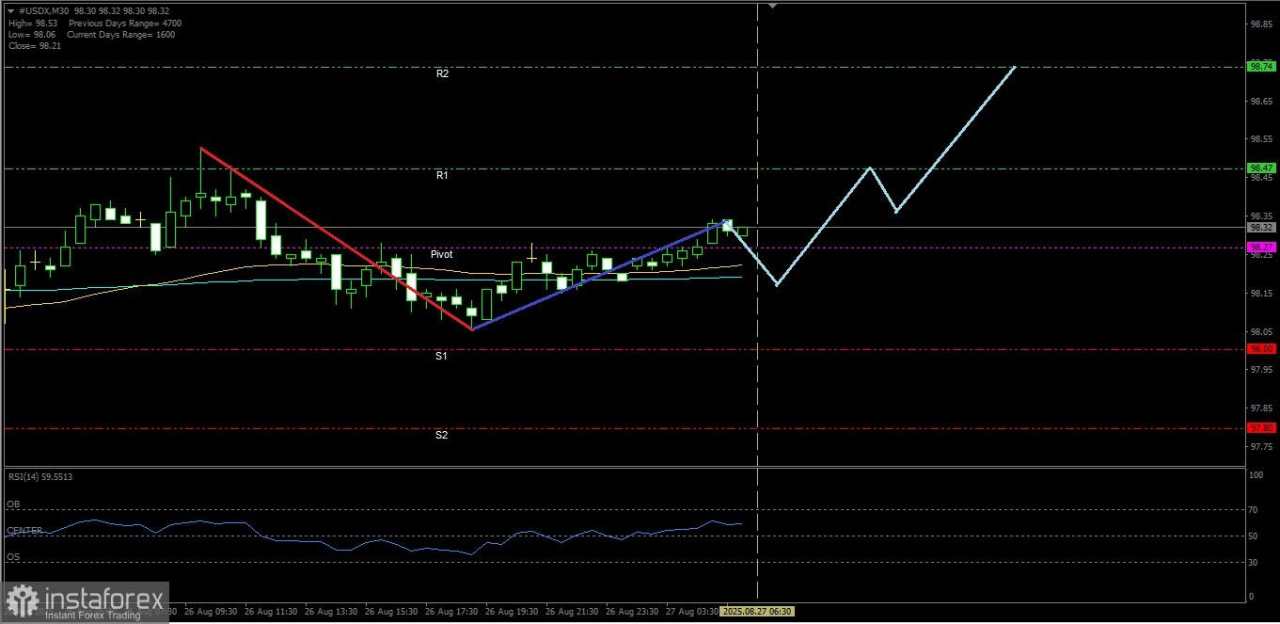Screen dimensions: 1280x624
Task: Click the 100 level on RSI scale
Action: click(x=1257, y=475)
